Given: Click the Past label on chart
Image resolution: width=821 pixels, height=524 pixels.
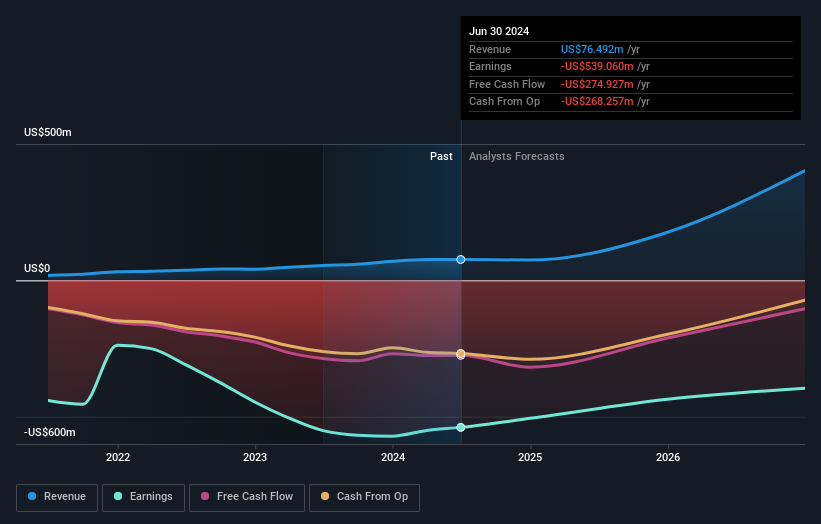Looking at the screenshot, I should [441, 157].
